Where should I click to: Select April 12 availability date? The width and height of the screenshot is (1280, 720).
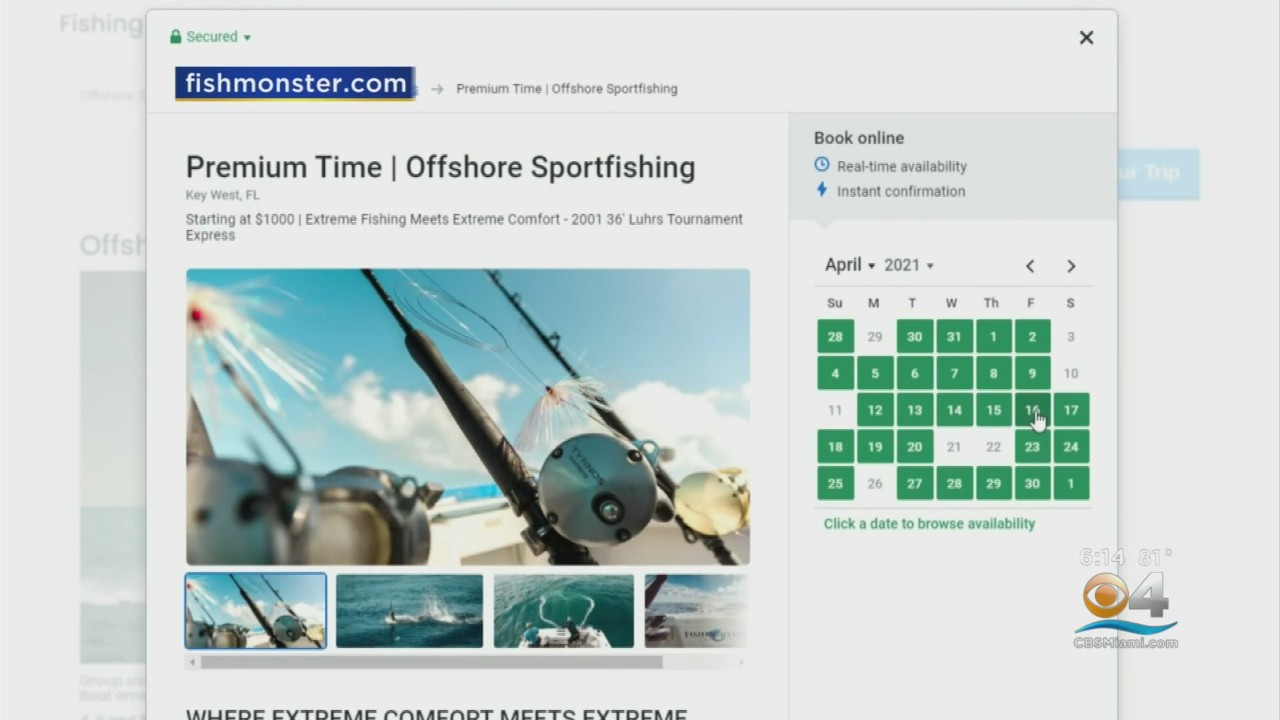point(875,410)
